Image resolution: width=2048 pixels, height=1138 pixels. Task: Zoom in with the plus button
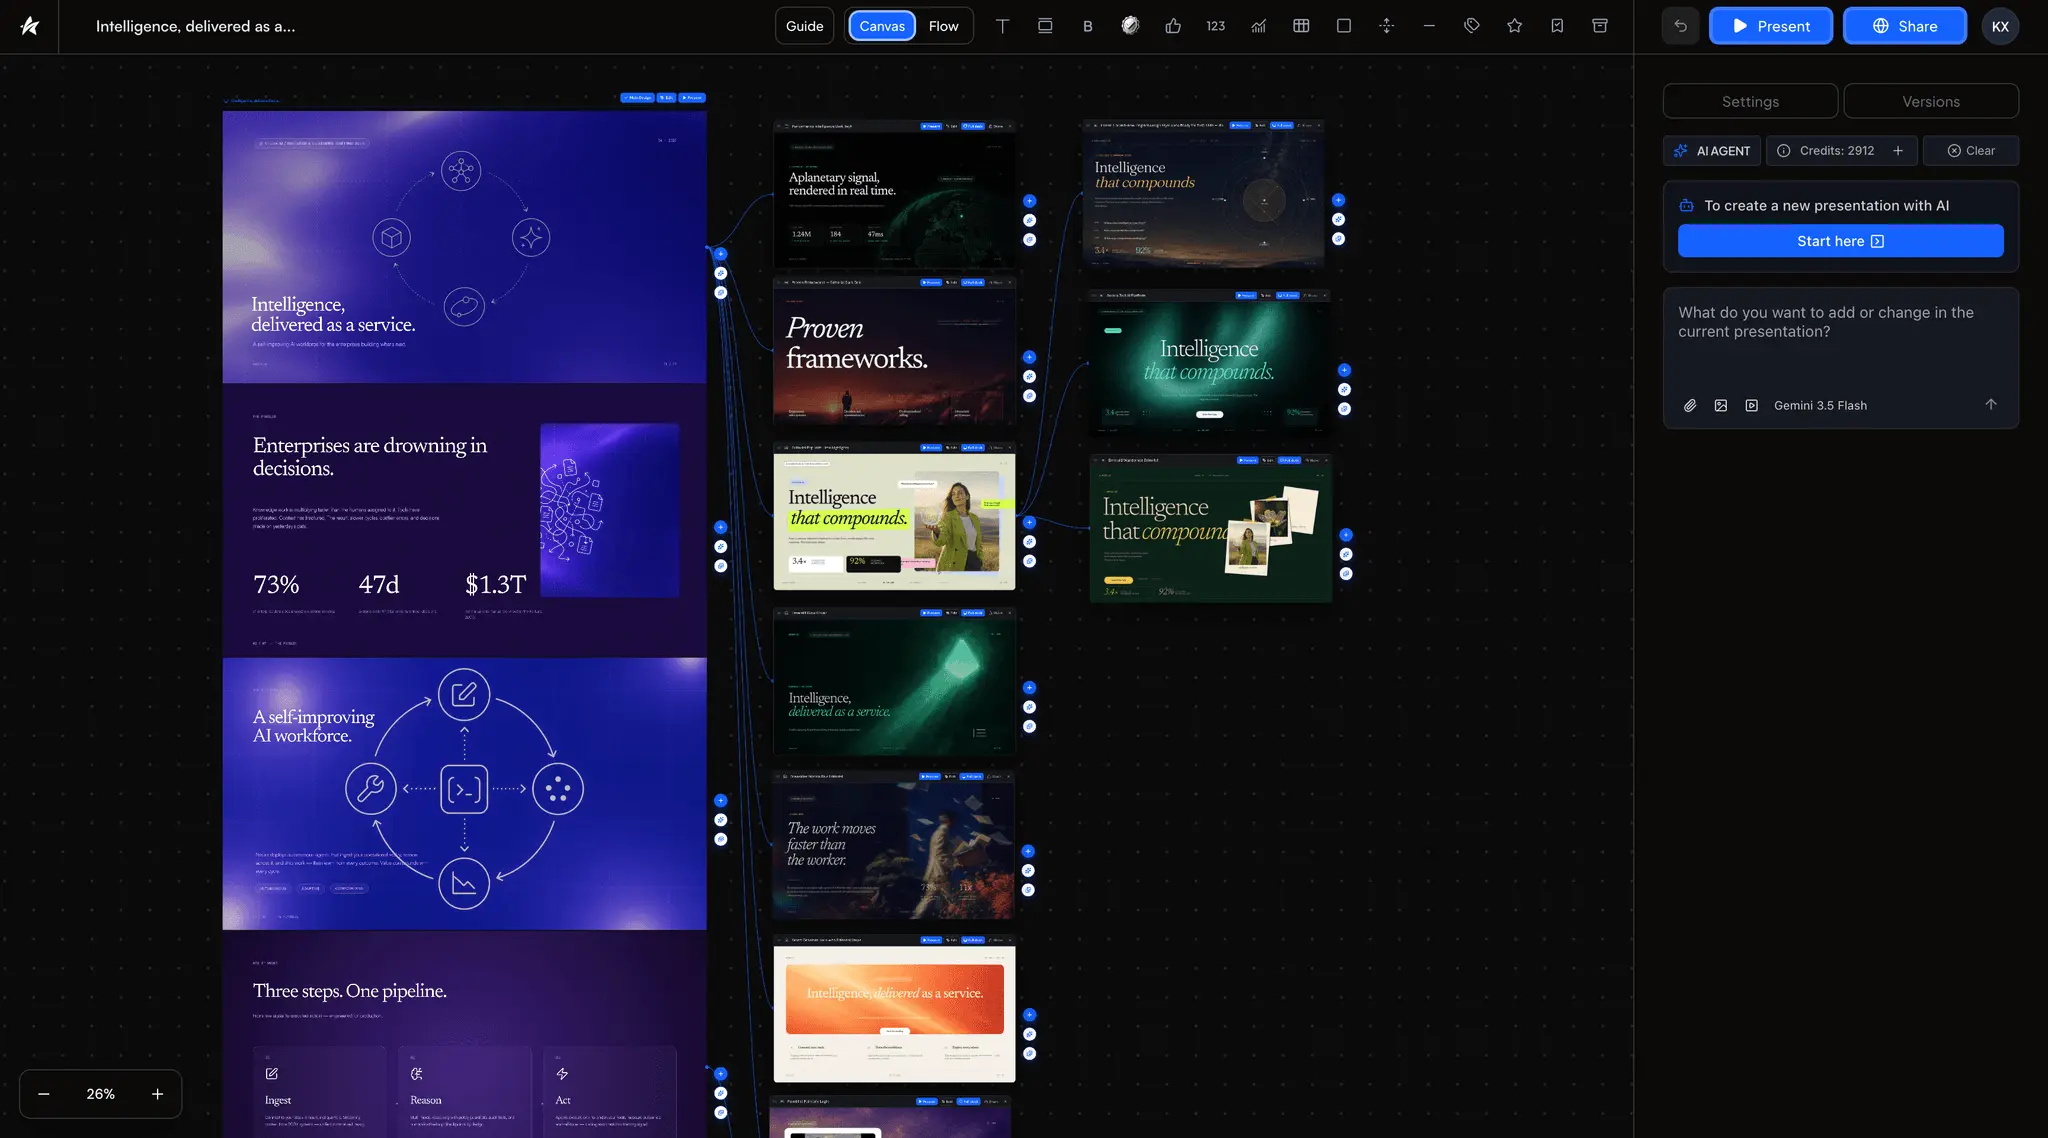(157, 1094)
